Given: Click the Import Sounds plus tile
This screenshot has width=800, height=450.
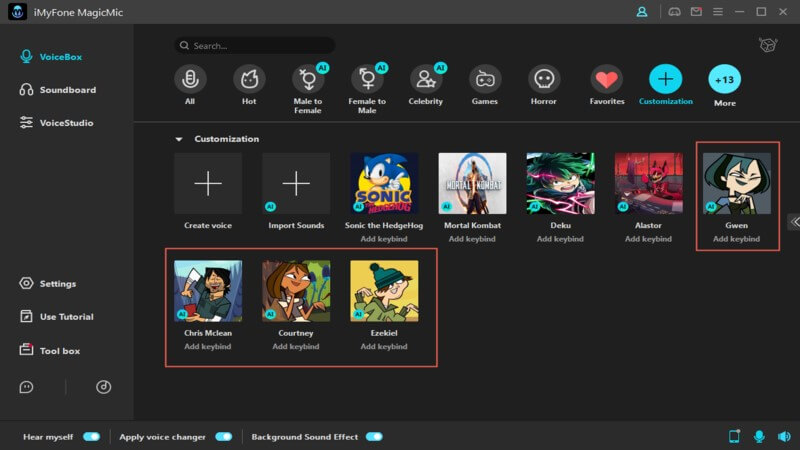Looking at the screenshot, I should (x=296, y=183).
